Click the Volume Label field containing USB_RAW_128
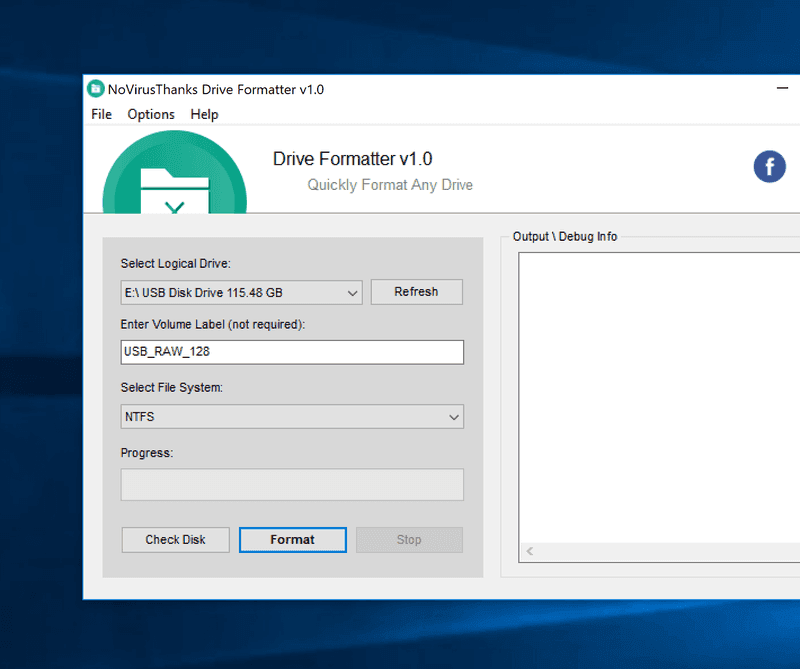The image size is (800, 669). pyautogui.click(x=292, y=352)
